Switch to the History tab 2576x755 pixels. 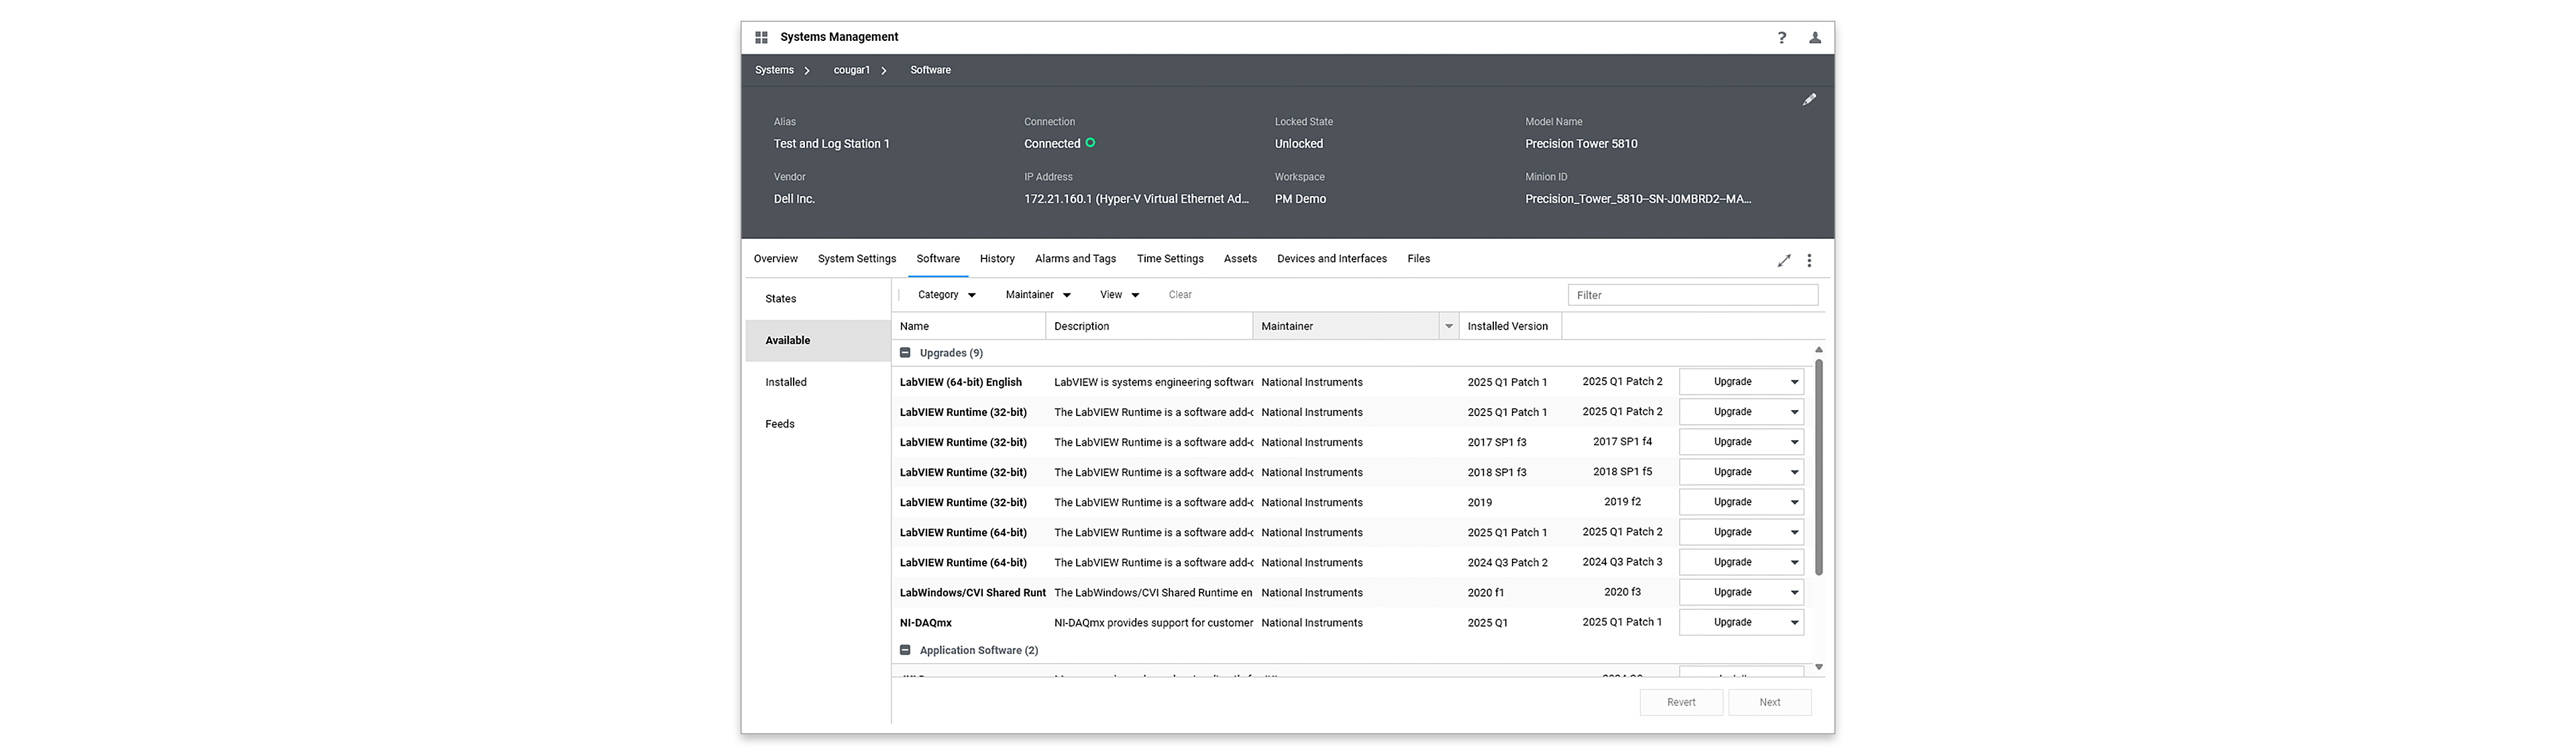point(997,259)
